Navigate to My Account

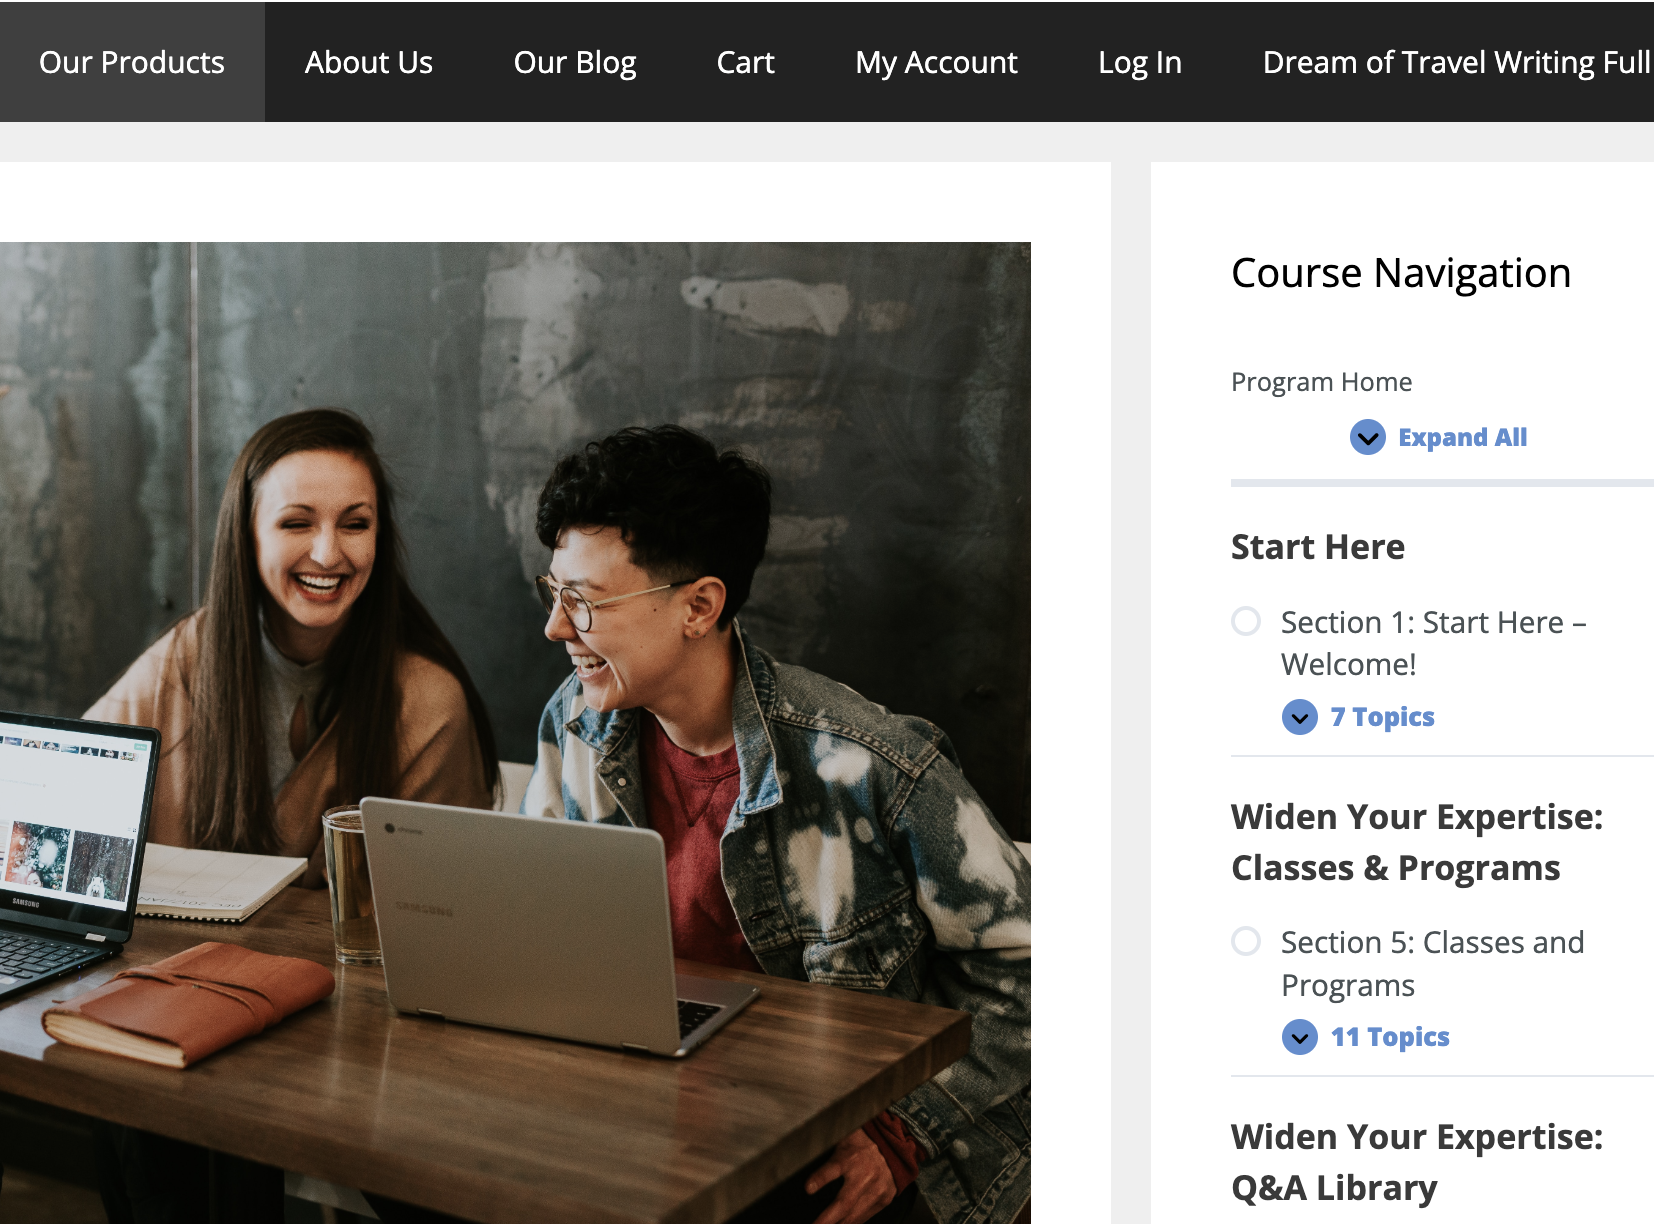[936, 62]
